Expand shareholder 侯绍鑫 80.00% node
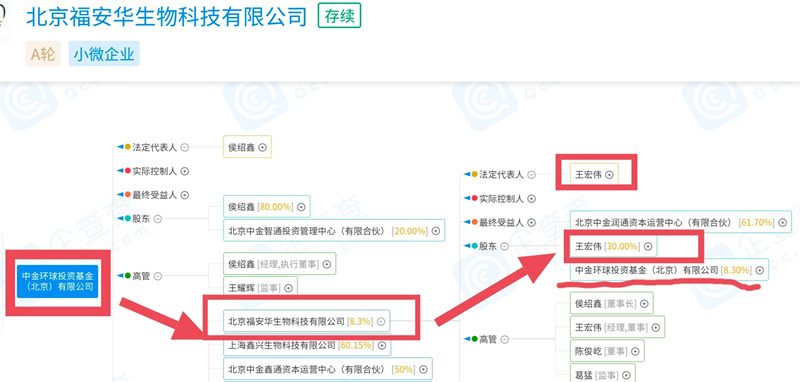800x382 pixels. [x=301, y=207]
